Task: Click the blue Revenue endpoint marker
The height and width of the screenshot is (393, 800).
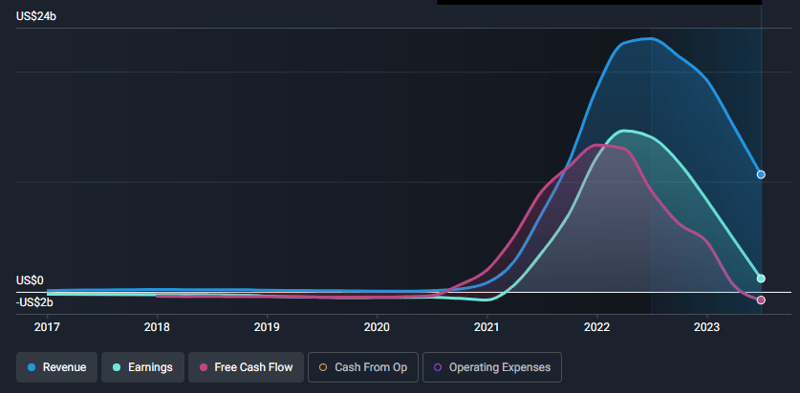Action: click(x=761, y=175)
